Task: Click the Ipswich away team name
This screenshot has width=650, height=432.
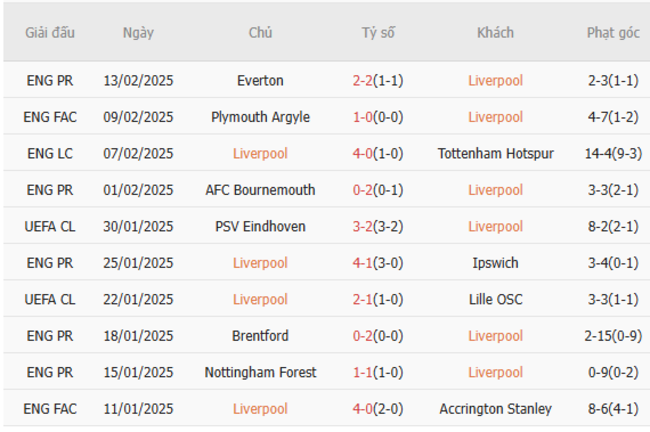Action: click(x=495, y=263)
